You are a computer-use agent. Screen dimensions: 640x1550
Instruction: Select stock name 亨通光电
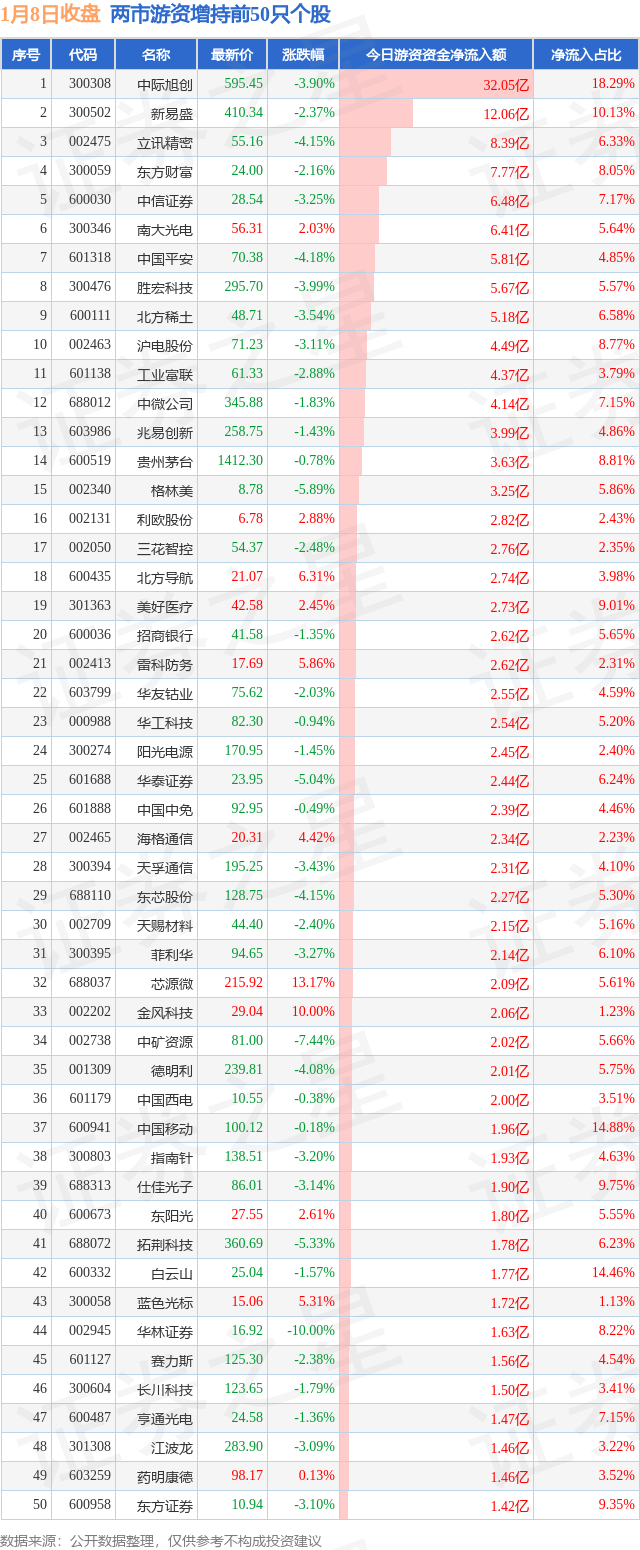coord(165,1419)
